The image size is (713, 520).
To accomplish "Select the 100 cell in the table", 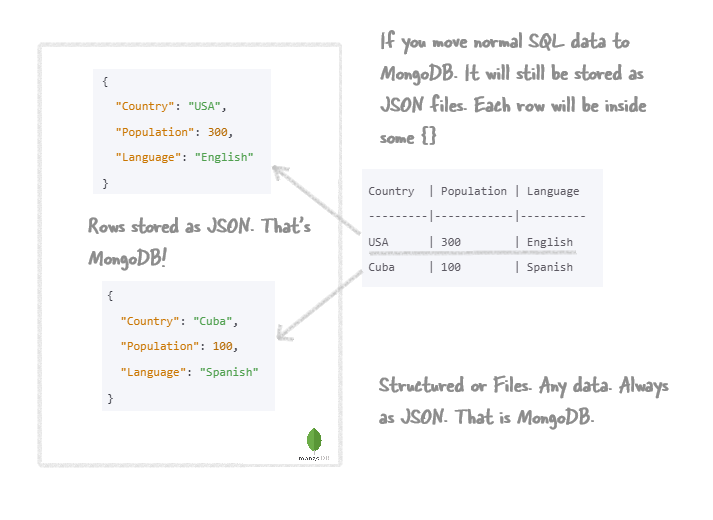I will coord(451,267).
